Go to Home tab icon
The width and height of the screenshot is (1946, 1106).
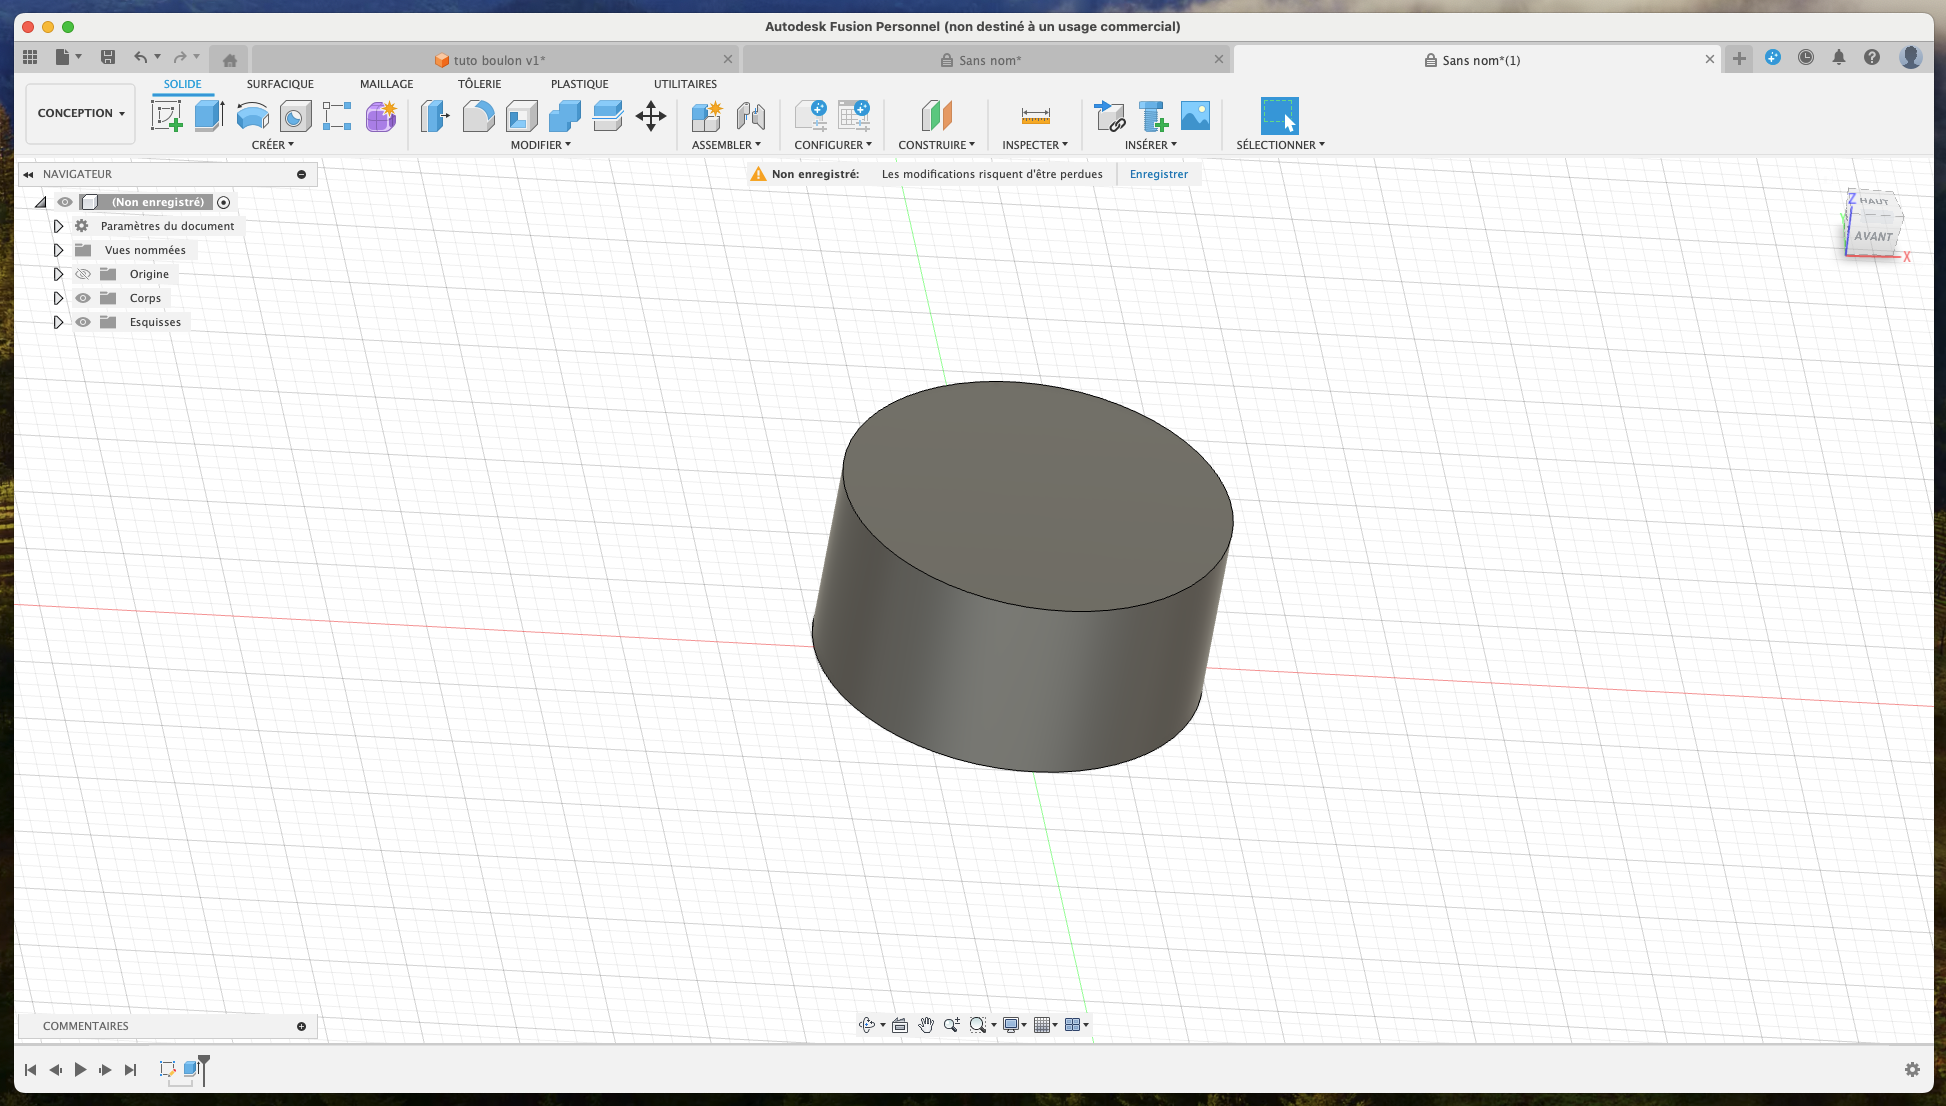[x=230, y=60]
